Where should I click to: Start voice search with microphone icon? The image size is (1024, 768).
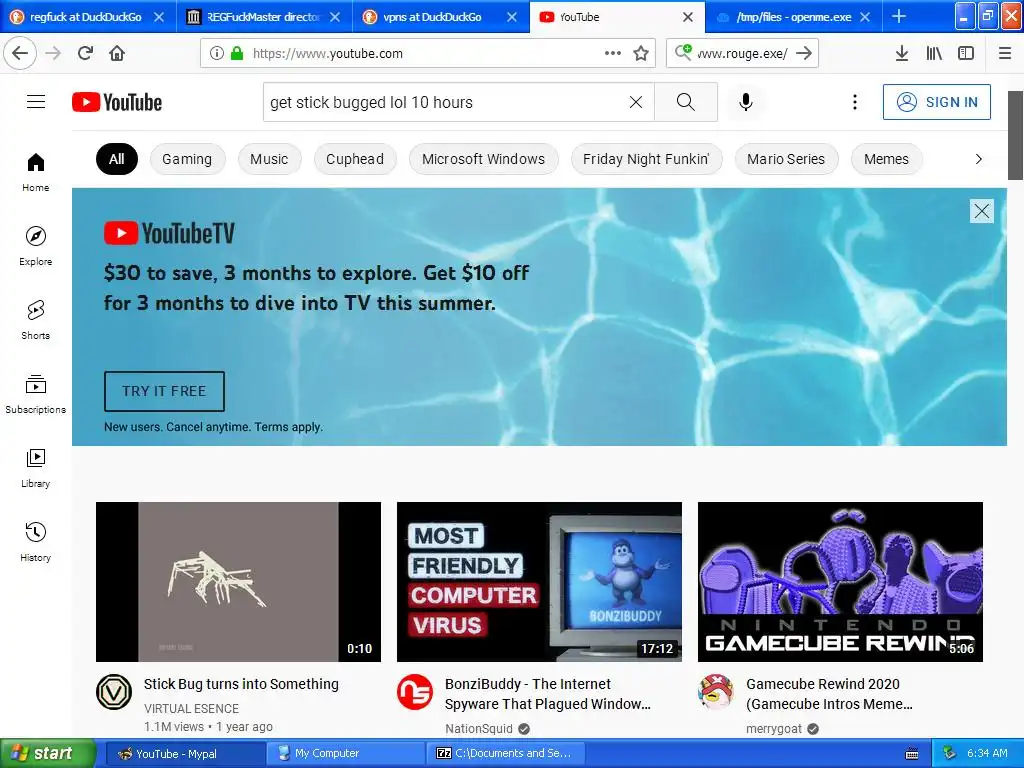pyautogui.click(x=746, y=102)
